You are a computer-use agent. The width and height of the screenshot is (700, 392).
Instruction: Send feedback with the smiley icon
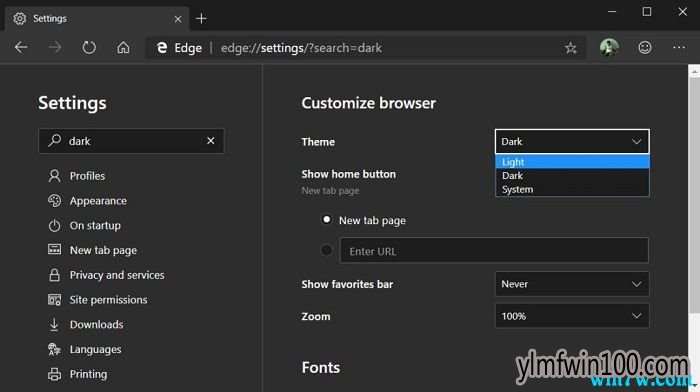click(x=645, y=47)
